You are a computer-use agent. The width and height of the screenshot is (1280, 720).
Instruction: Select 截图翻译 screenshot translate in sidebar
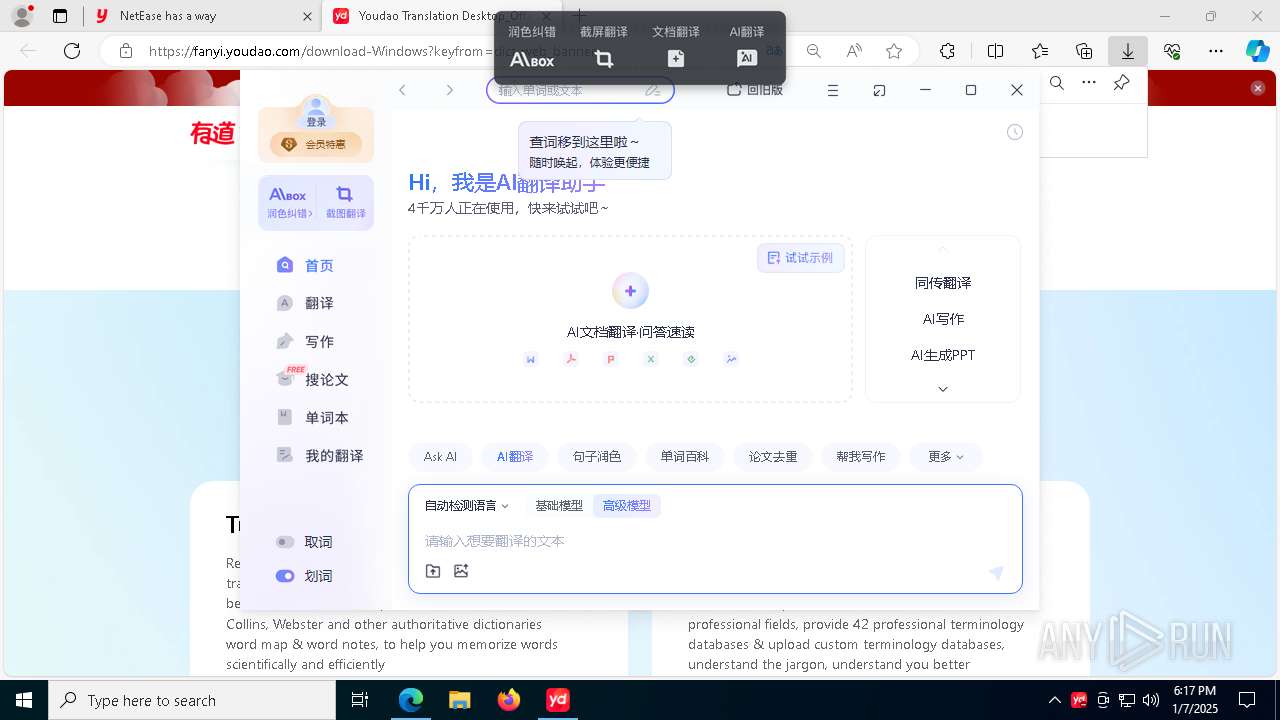[345, 203]
